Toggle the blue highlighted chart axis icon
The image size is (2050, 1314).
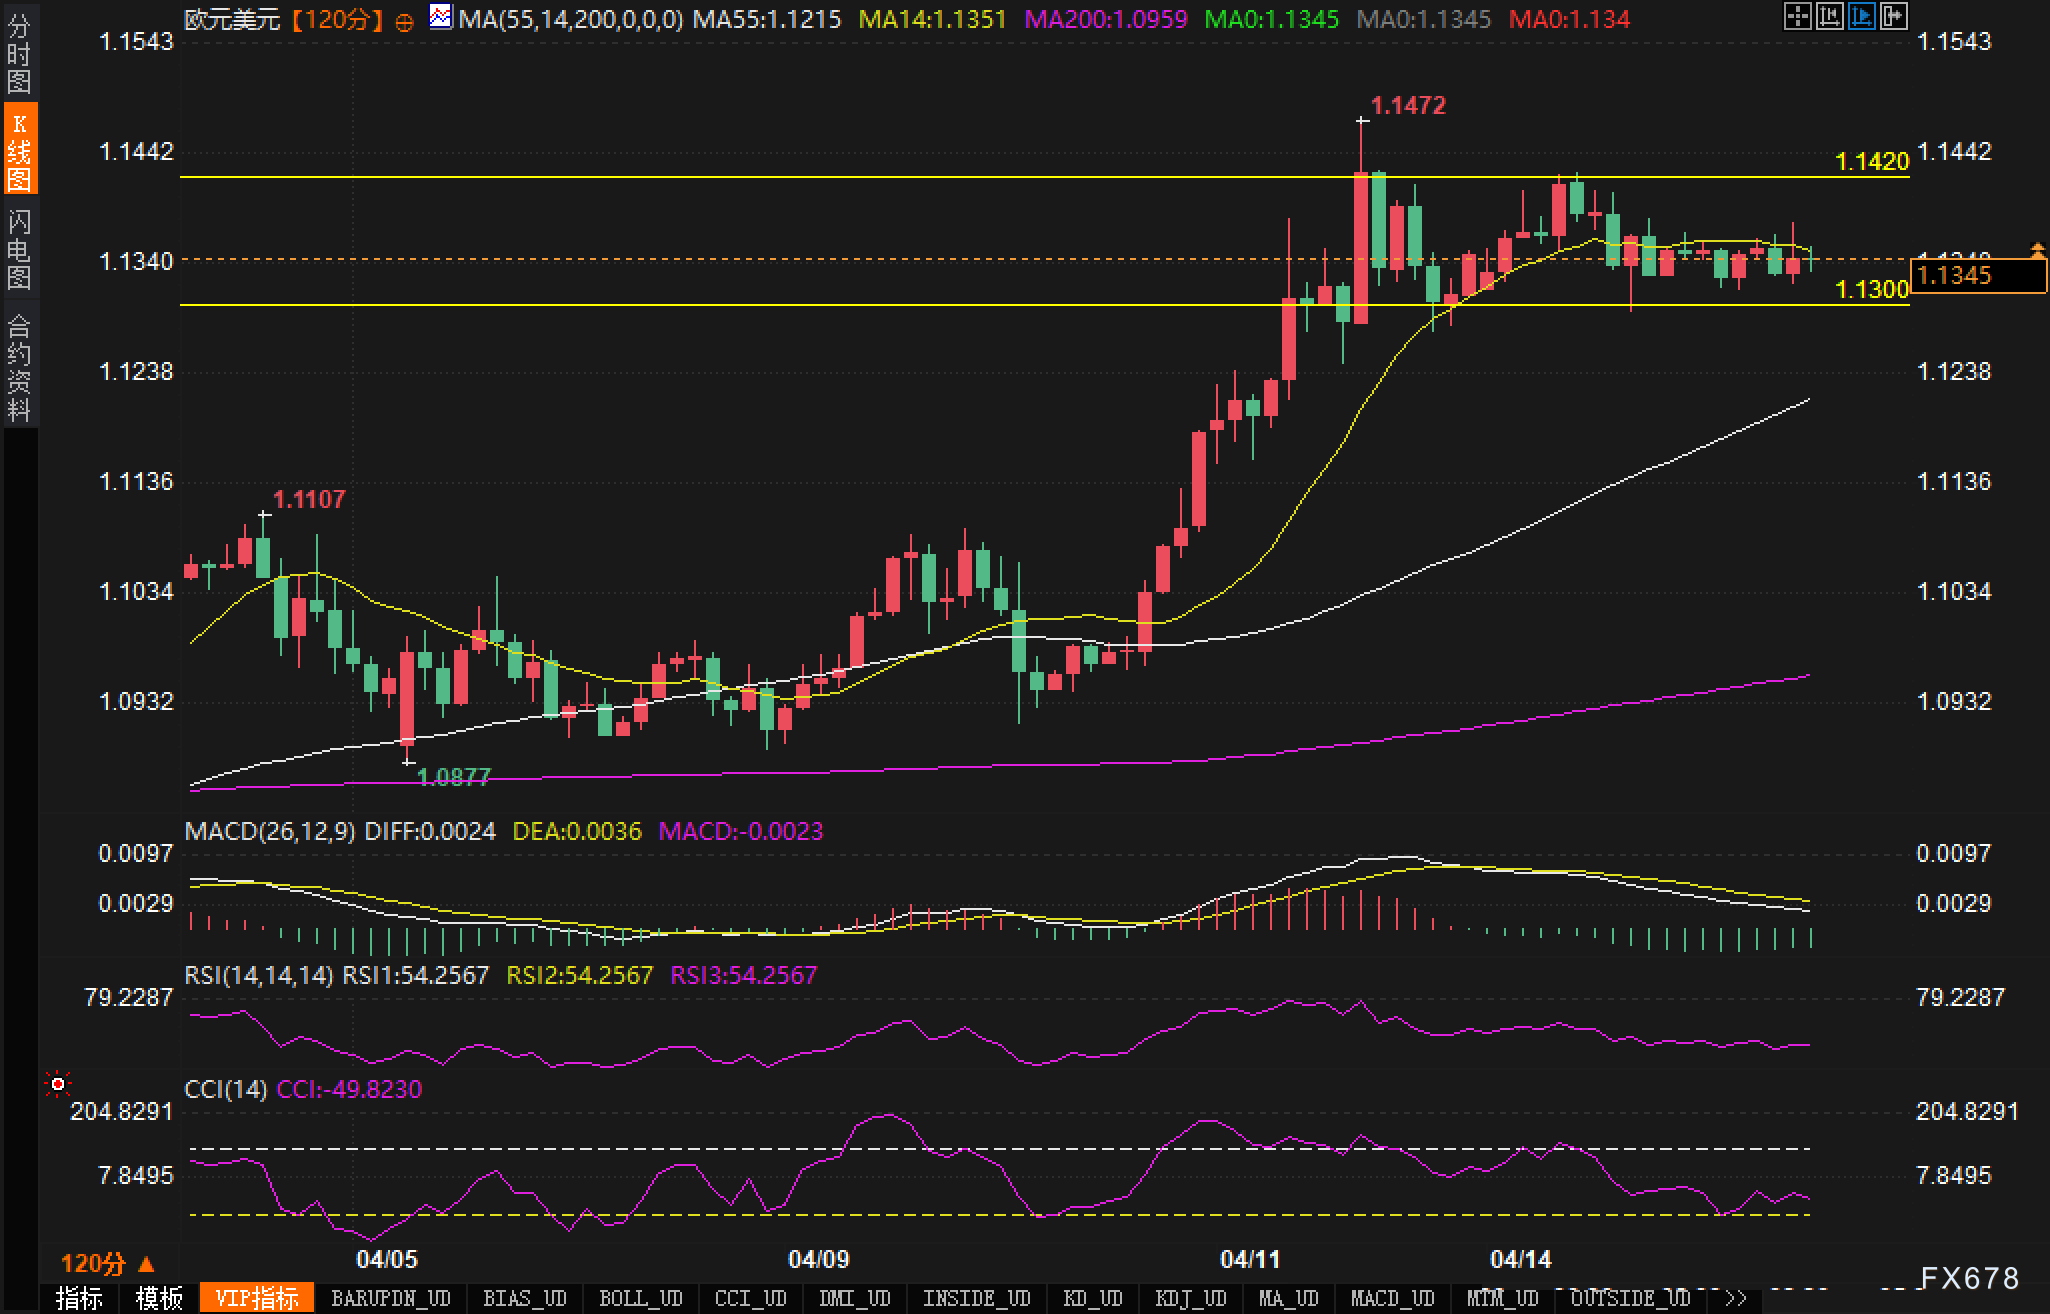[1861, 16]
